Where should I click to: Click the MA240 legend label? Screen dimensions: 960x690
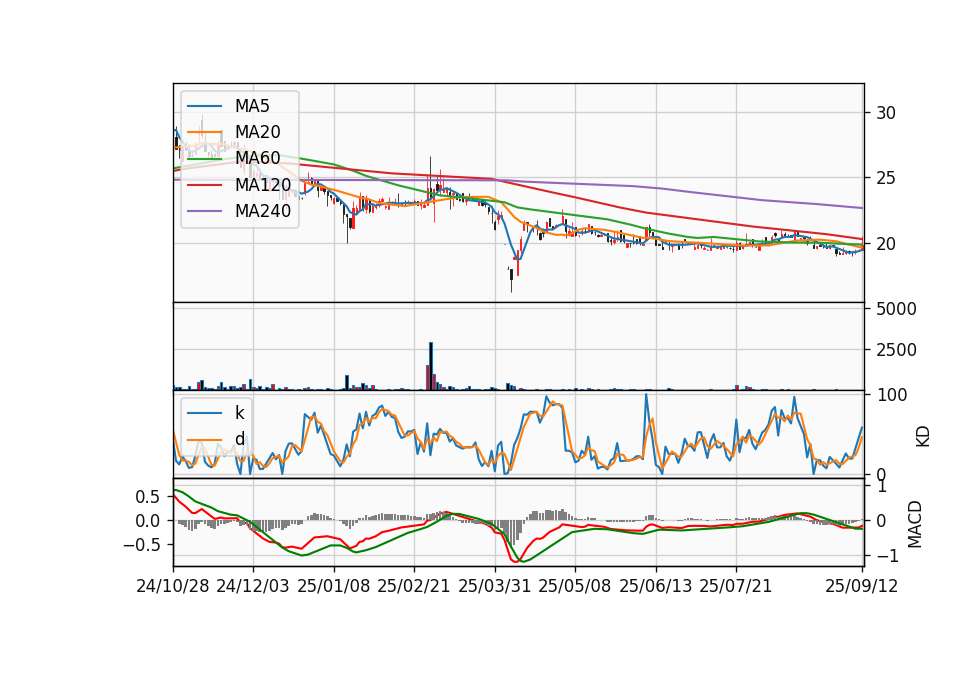point(263,211)
